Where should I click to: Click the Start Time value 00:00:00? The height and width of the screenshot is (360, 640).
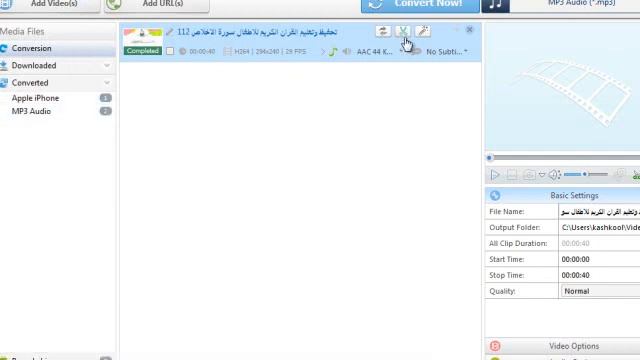[x=576, y=259]
